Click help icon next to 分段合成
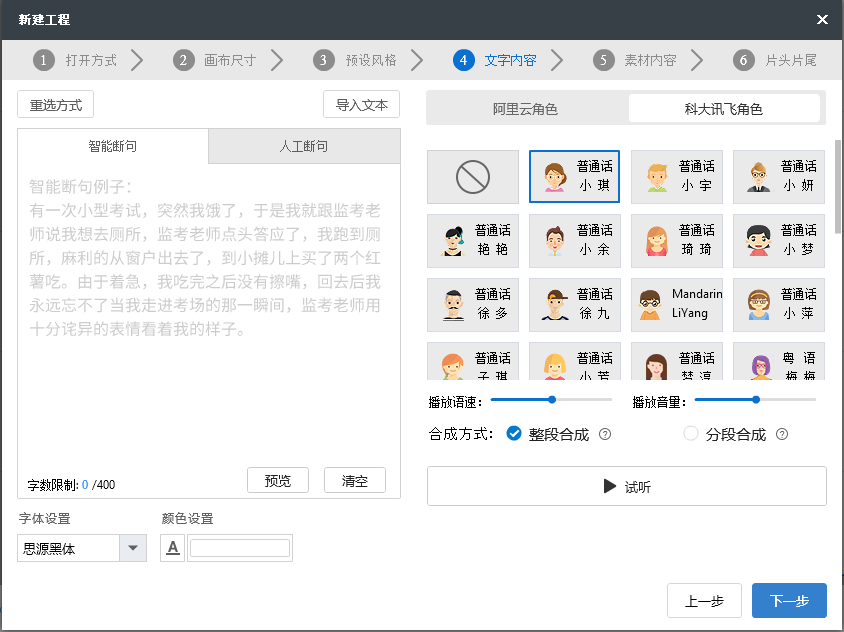 click(782, 434)
